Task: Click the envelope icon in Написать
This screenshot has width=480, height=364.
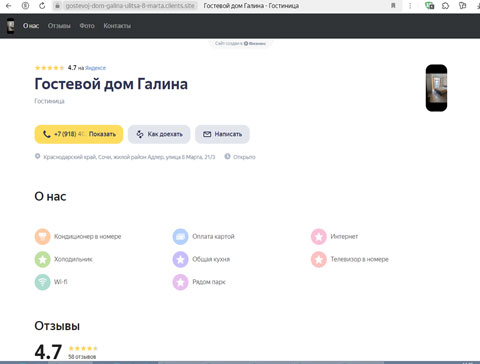Action: tap(207, 134)
